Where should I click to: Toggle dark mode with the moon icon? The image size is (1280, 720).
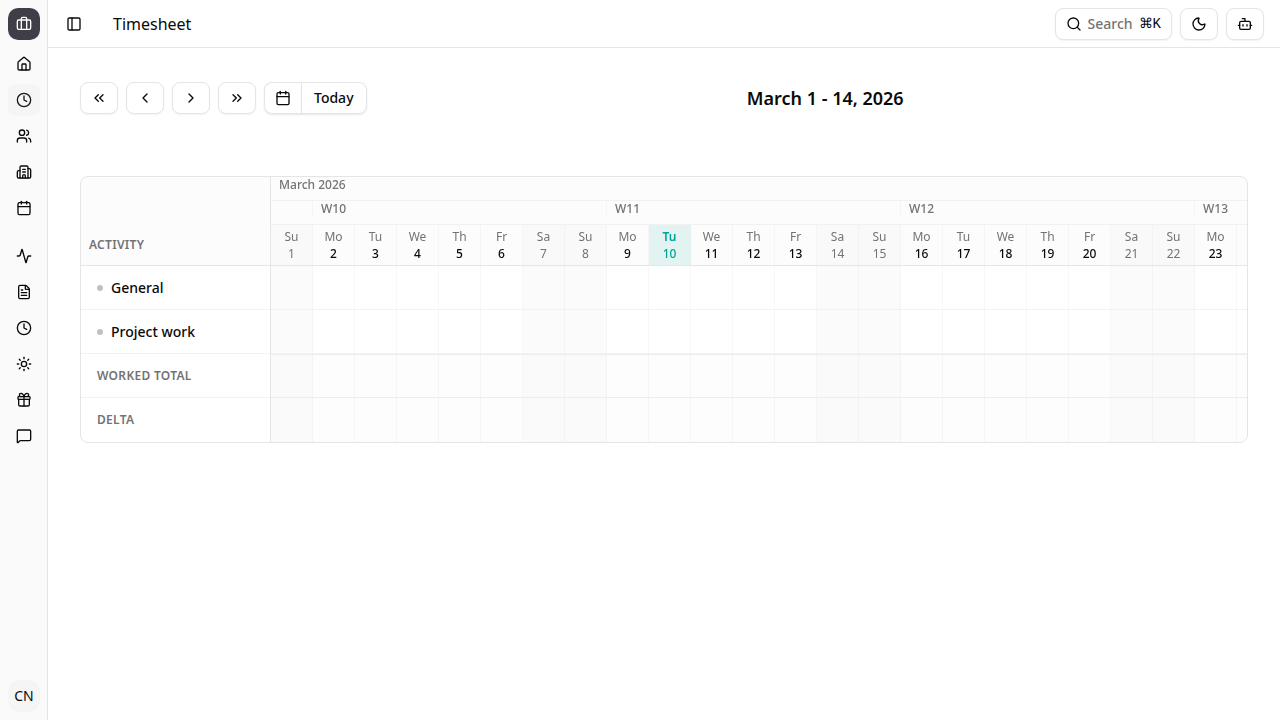coord(1199,24)
